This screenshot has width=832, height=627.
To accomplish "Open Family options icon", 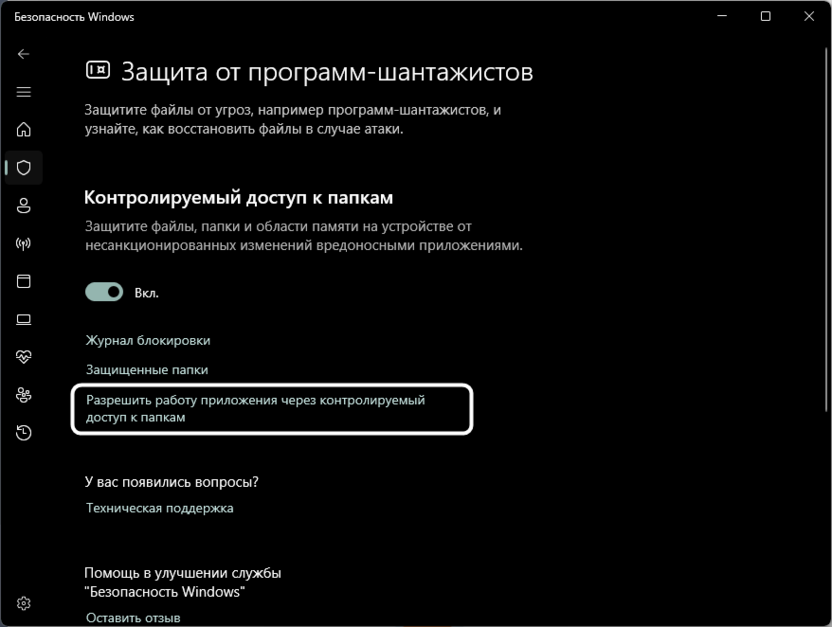I will 23,395.
